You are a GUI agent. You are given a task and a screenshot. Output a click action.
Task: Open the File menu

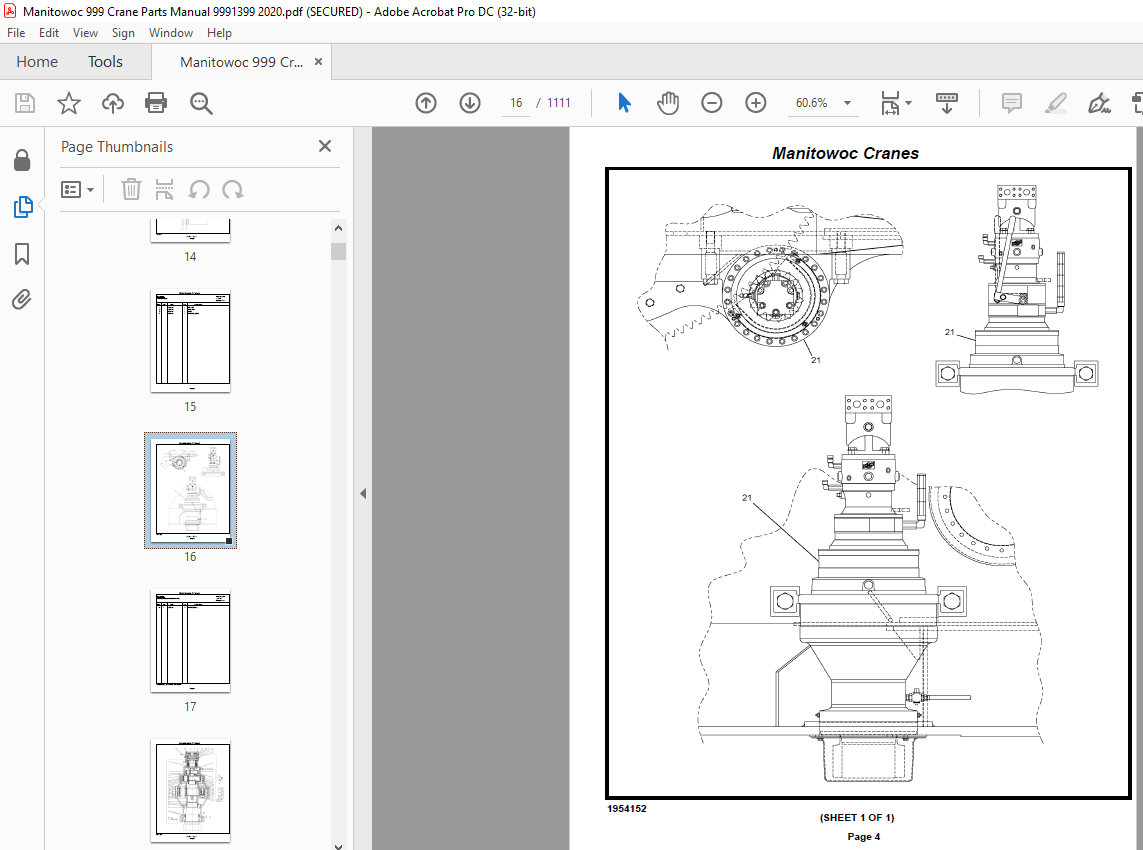pos(16,33)
